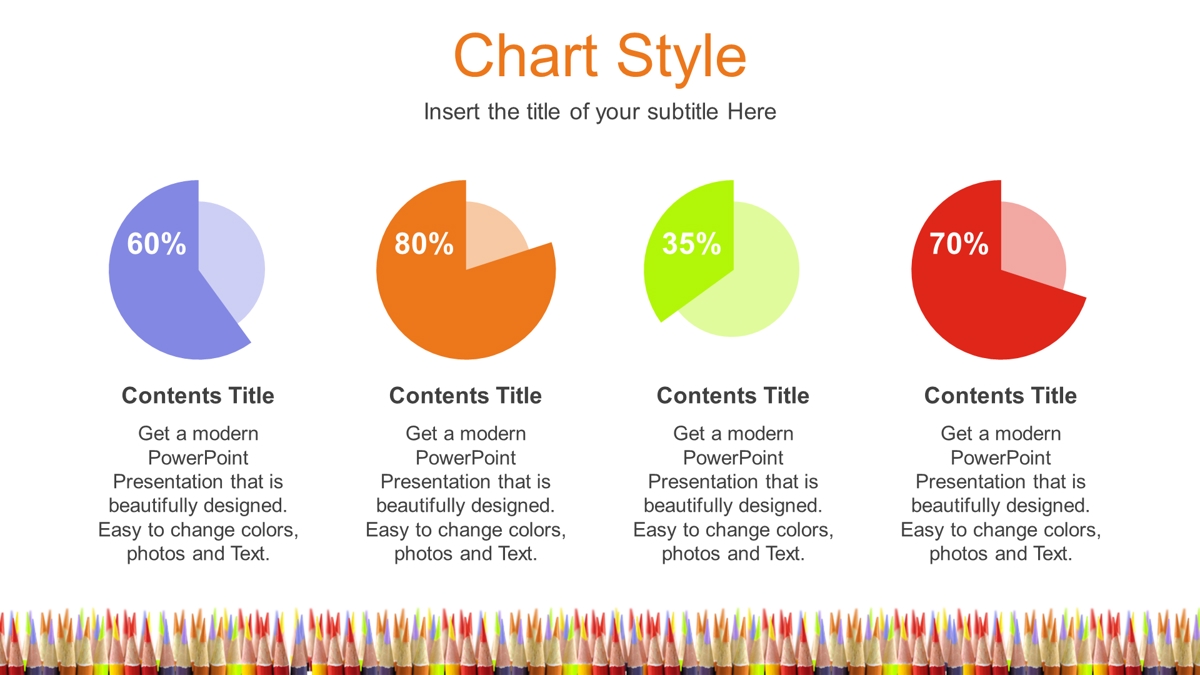Select the 70% percentage label
The image size is (1200, 675).
[x=959, y=244]
